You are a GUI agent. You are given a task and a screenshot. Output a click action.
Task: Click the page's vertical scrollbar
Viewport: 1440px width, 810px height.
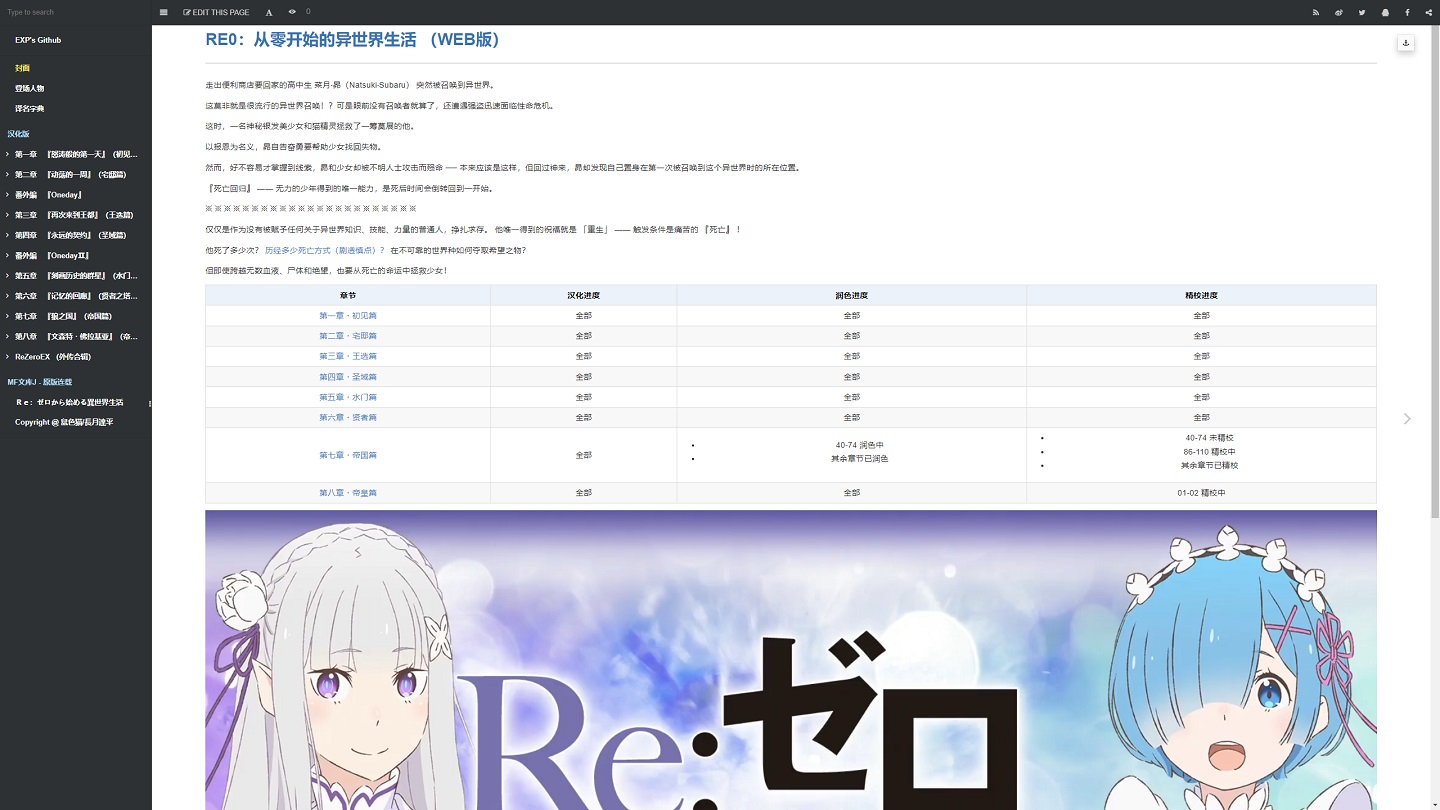pyautogui.click(x=1435, y=270)
